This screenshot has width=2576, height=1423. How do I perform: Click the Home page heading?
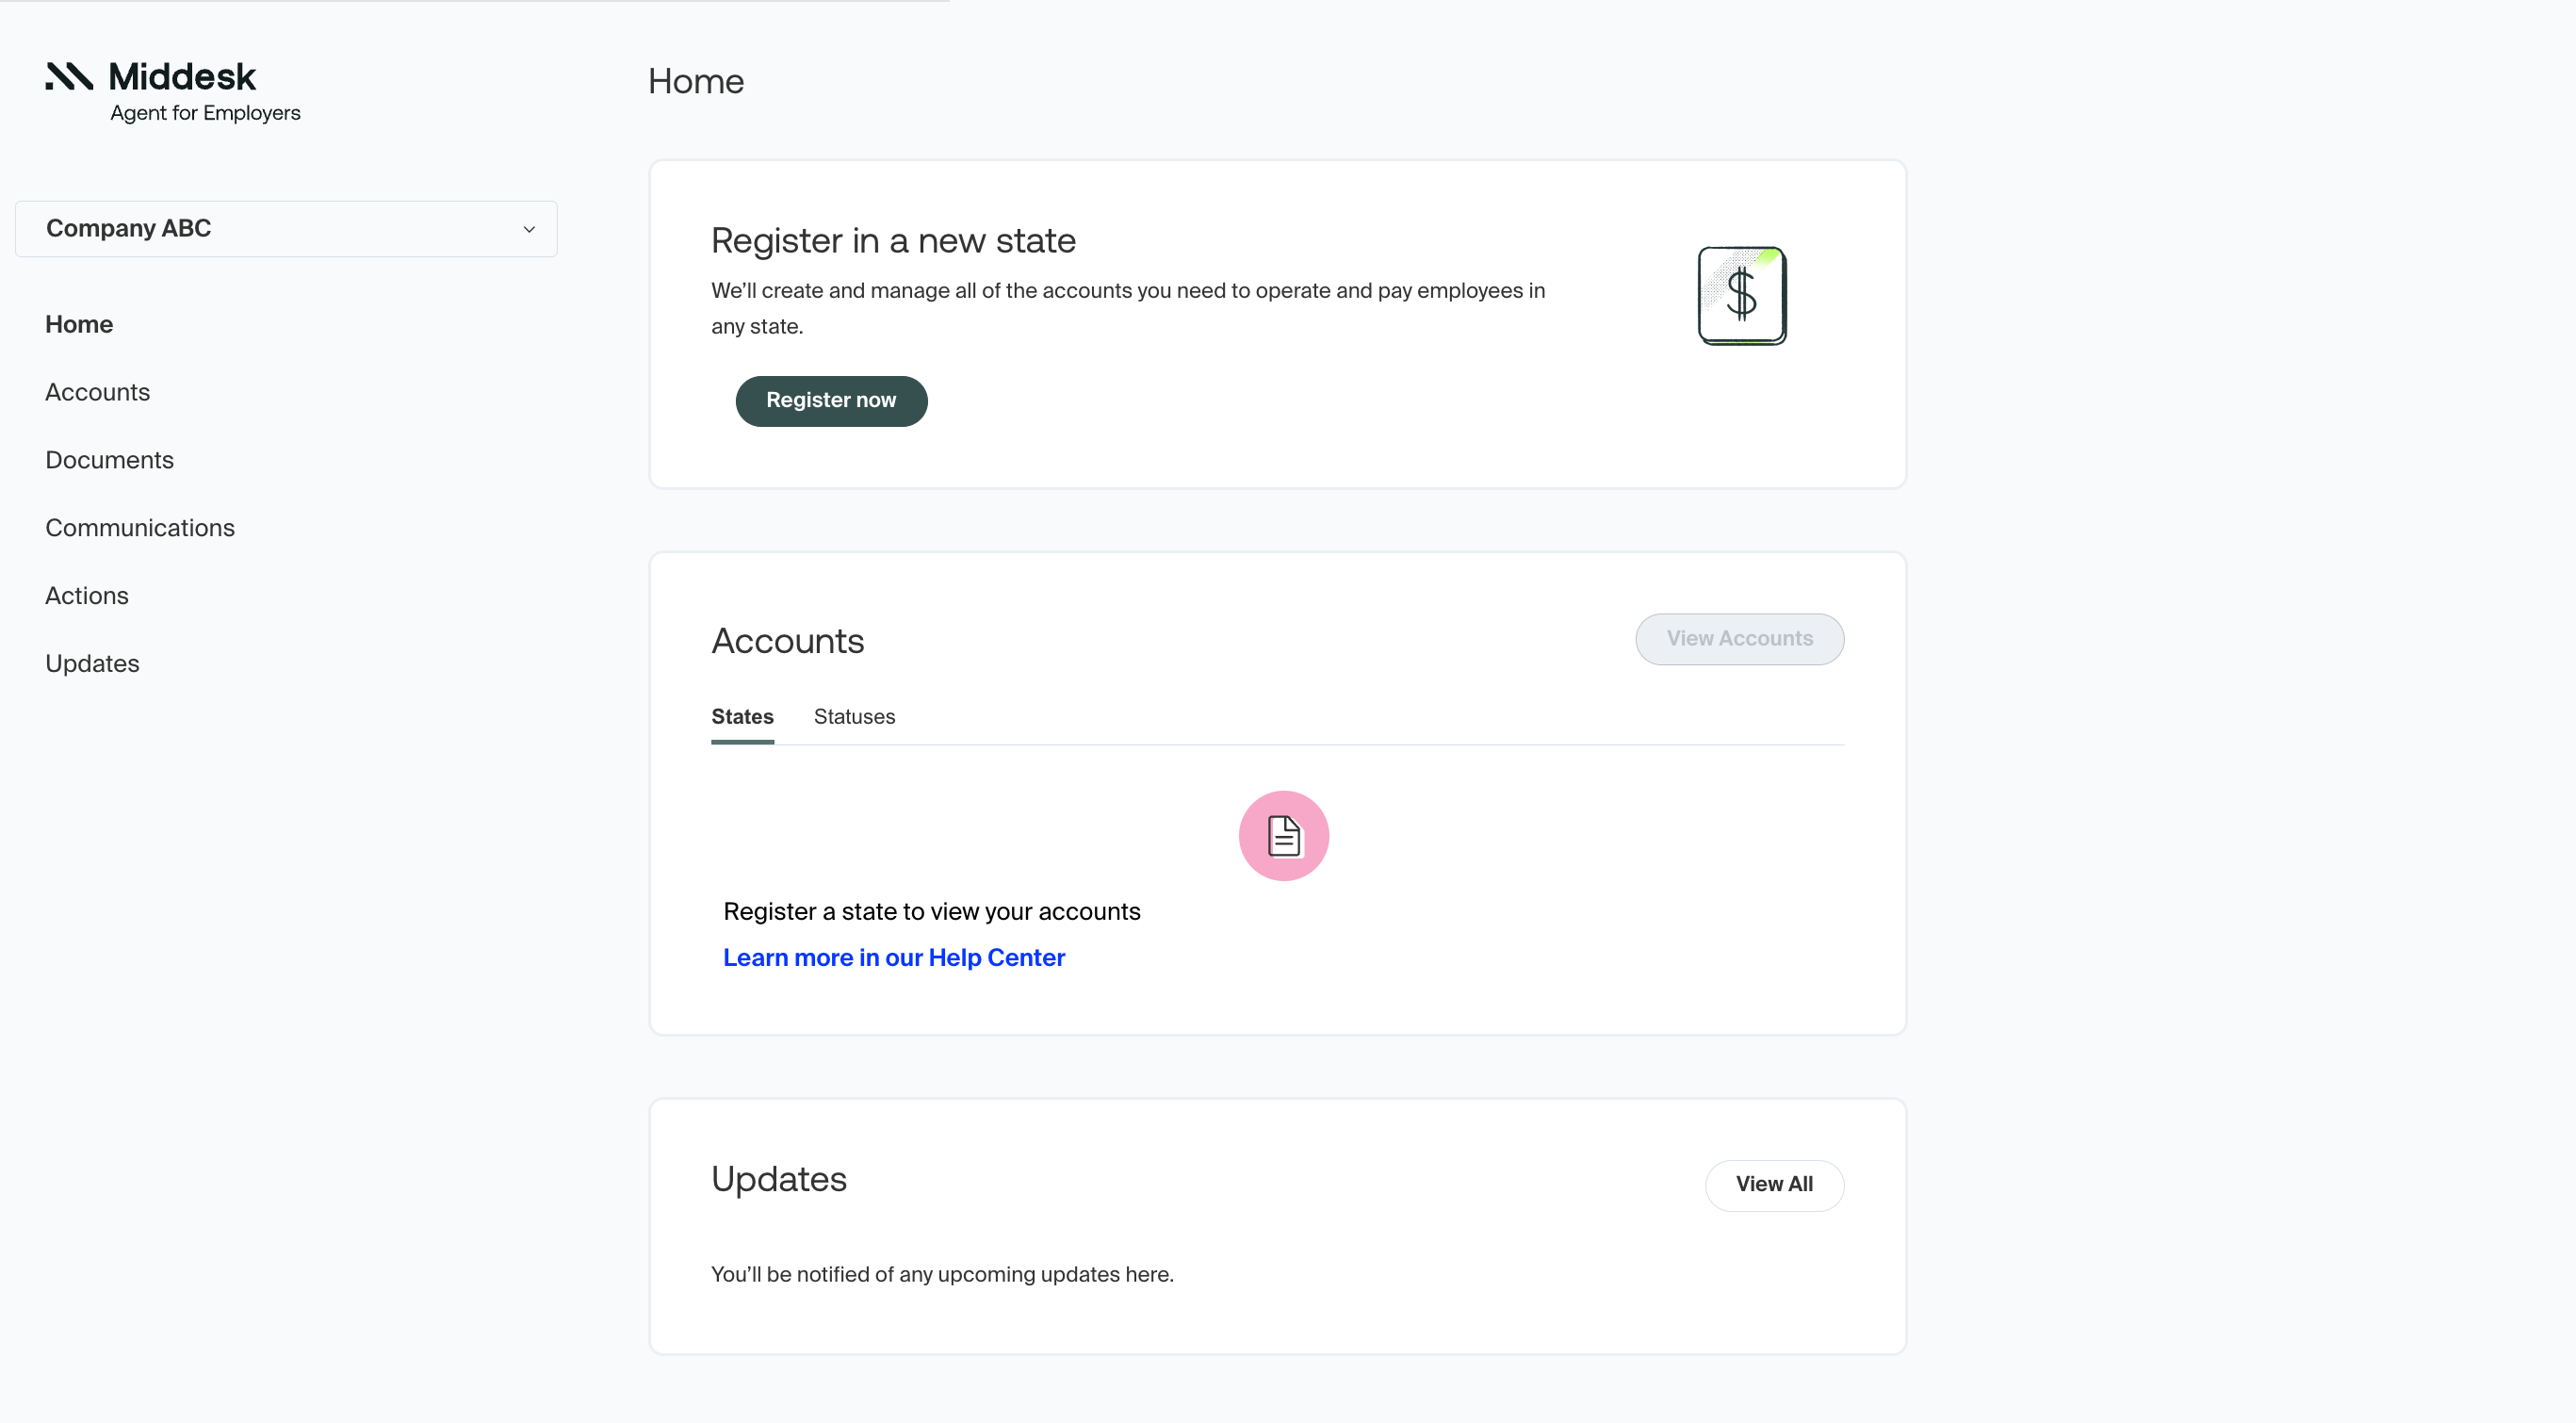click(x=696, y=81)
